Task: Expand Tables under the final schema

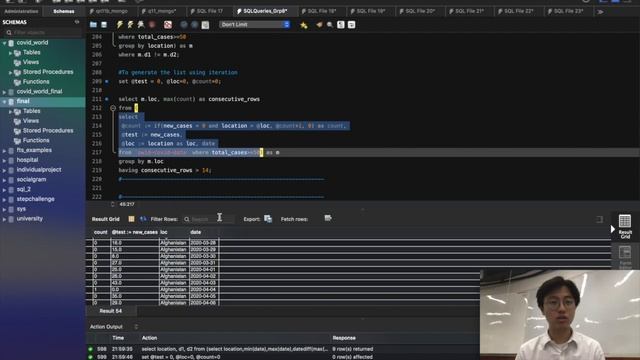Action: click(x=11, y=111)
